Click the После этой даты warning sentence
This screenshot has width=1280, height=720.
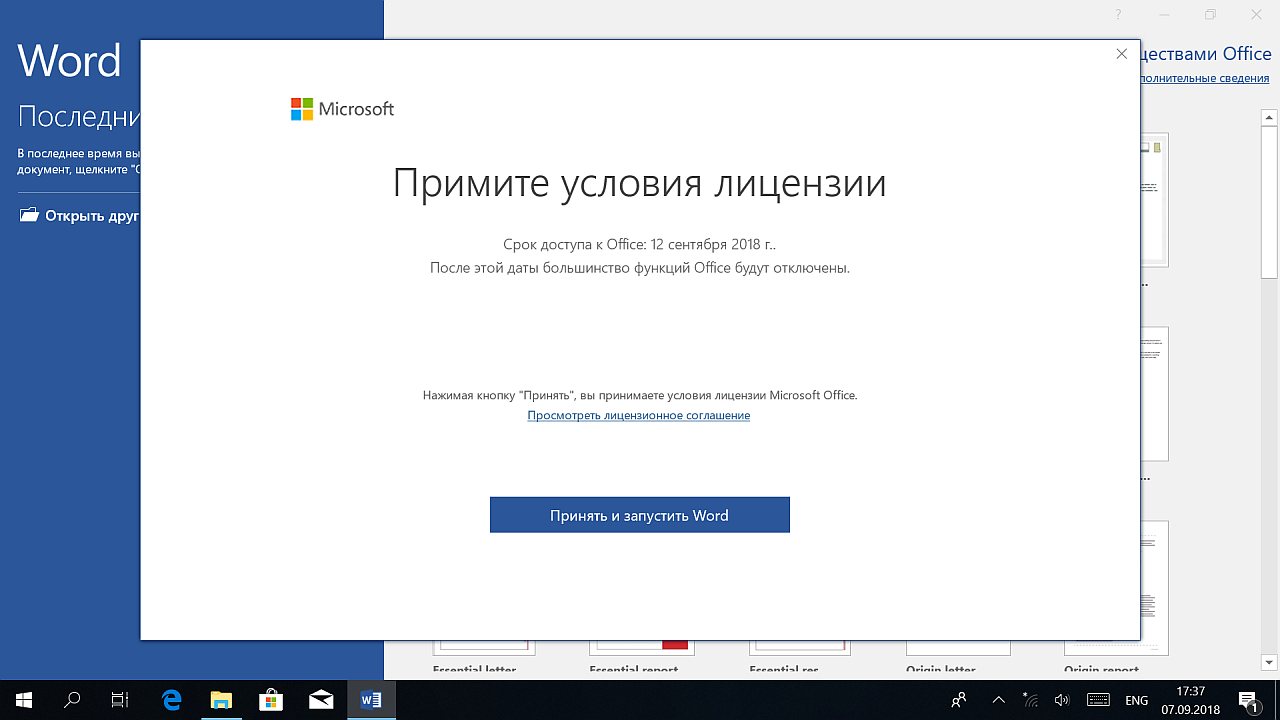tap(640, 268)
